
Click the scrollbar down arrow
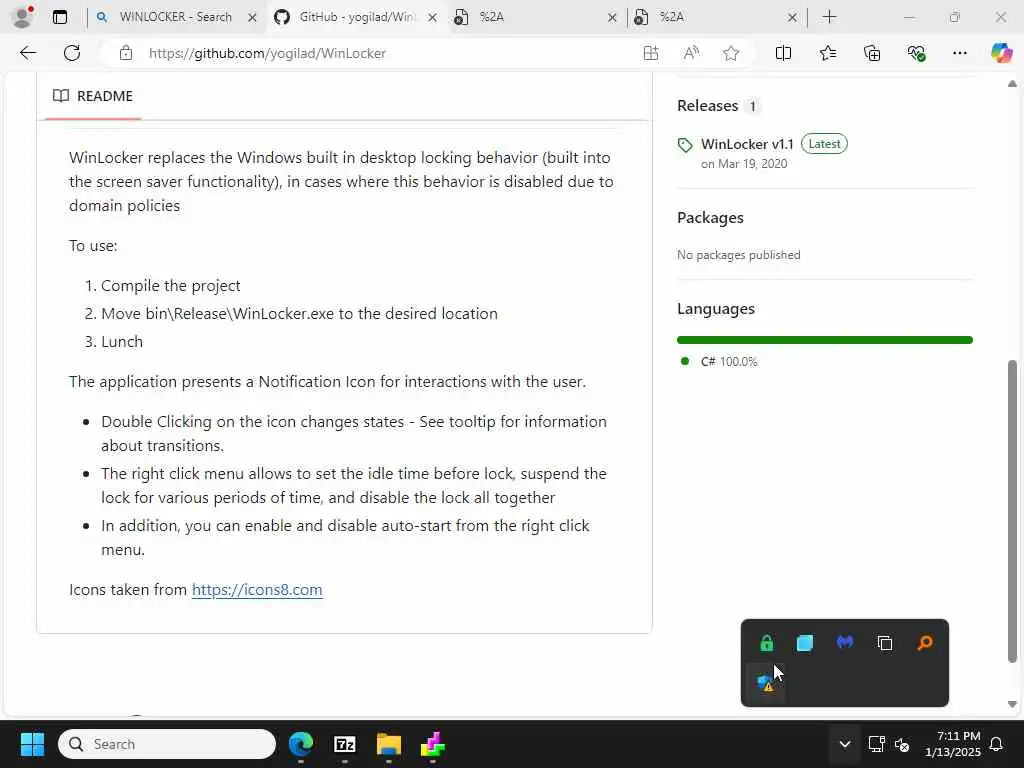tap(1012, 704)
